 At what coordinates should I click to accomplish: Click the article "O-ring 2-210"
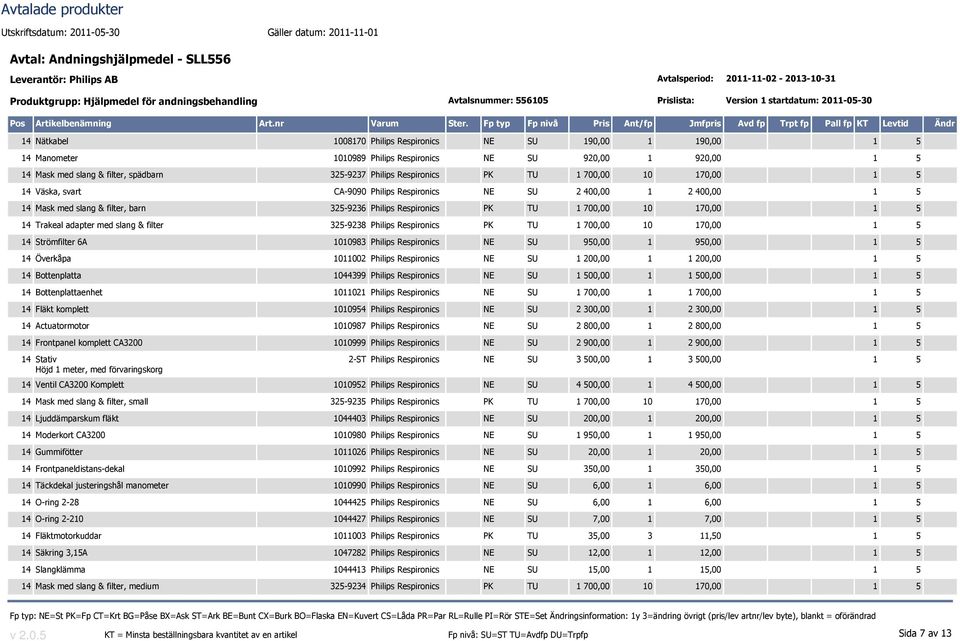point(59,519)
